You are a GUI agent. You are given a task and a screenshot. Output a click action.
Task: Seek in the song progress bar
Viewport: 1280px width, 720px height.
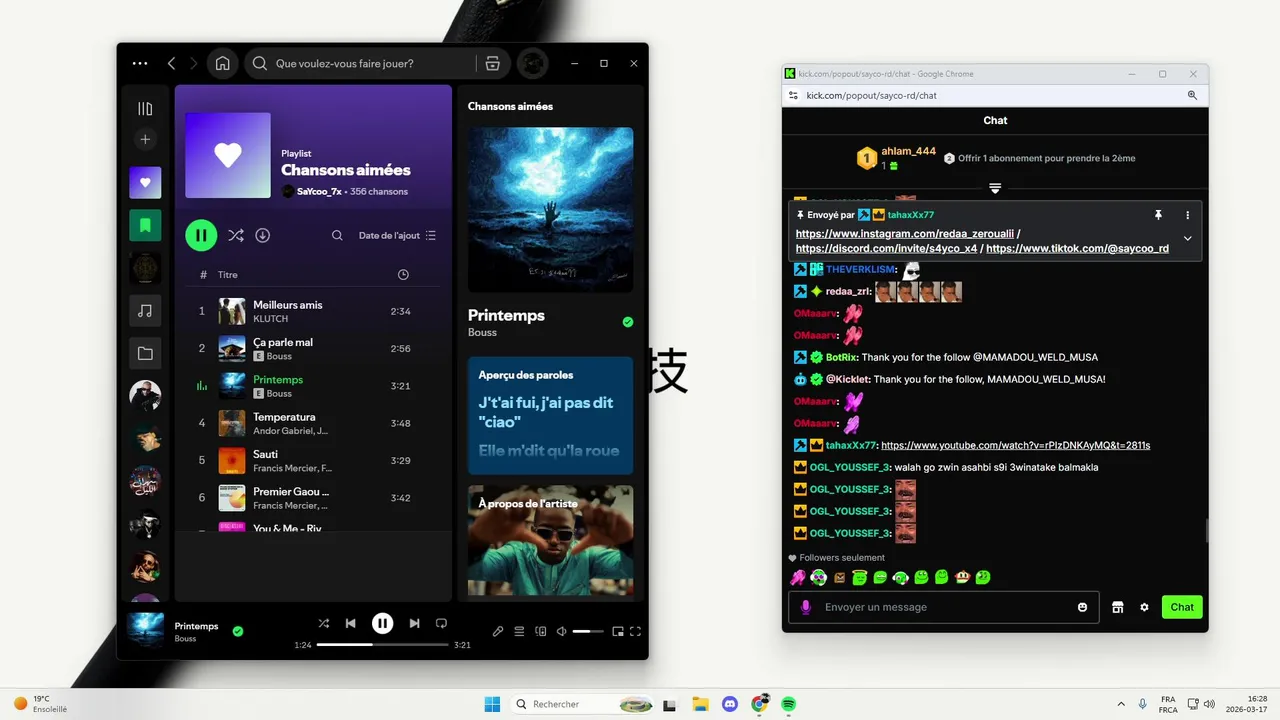click(x=382, y=645)
